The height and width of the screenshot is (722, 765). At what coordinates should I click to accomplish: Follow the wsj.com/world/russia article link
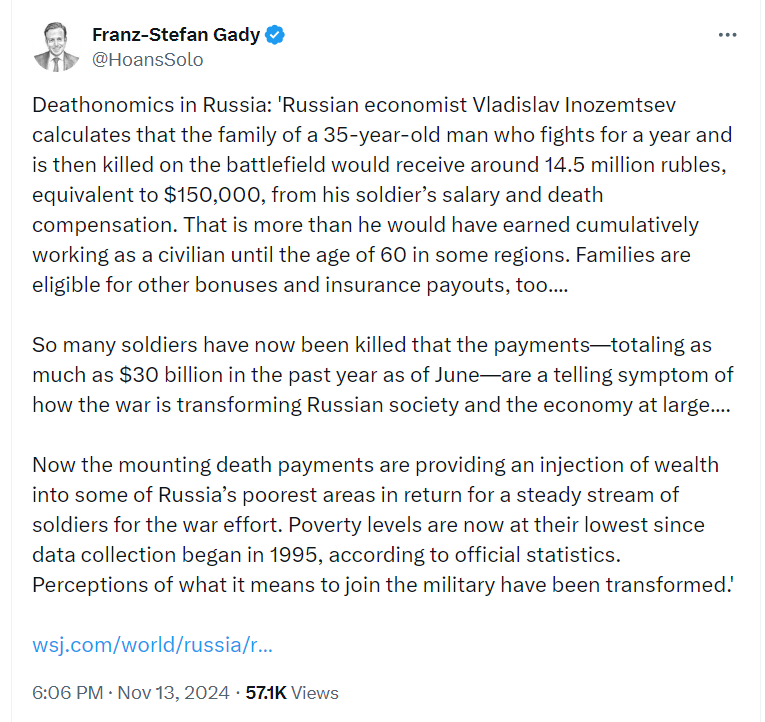[x=152, y=644]
